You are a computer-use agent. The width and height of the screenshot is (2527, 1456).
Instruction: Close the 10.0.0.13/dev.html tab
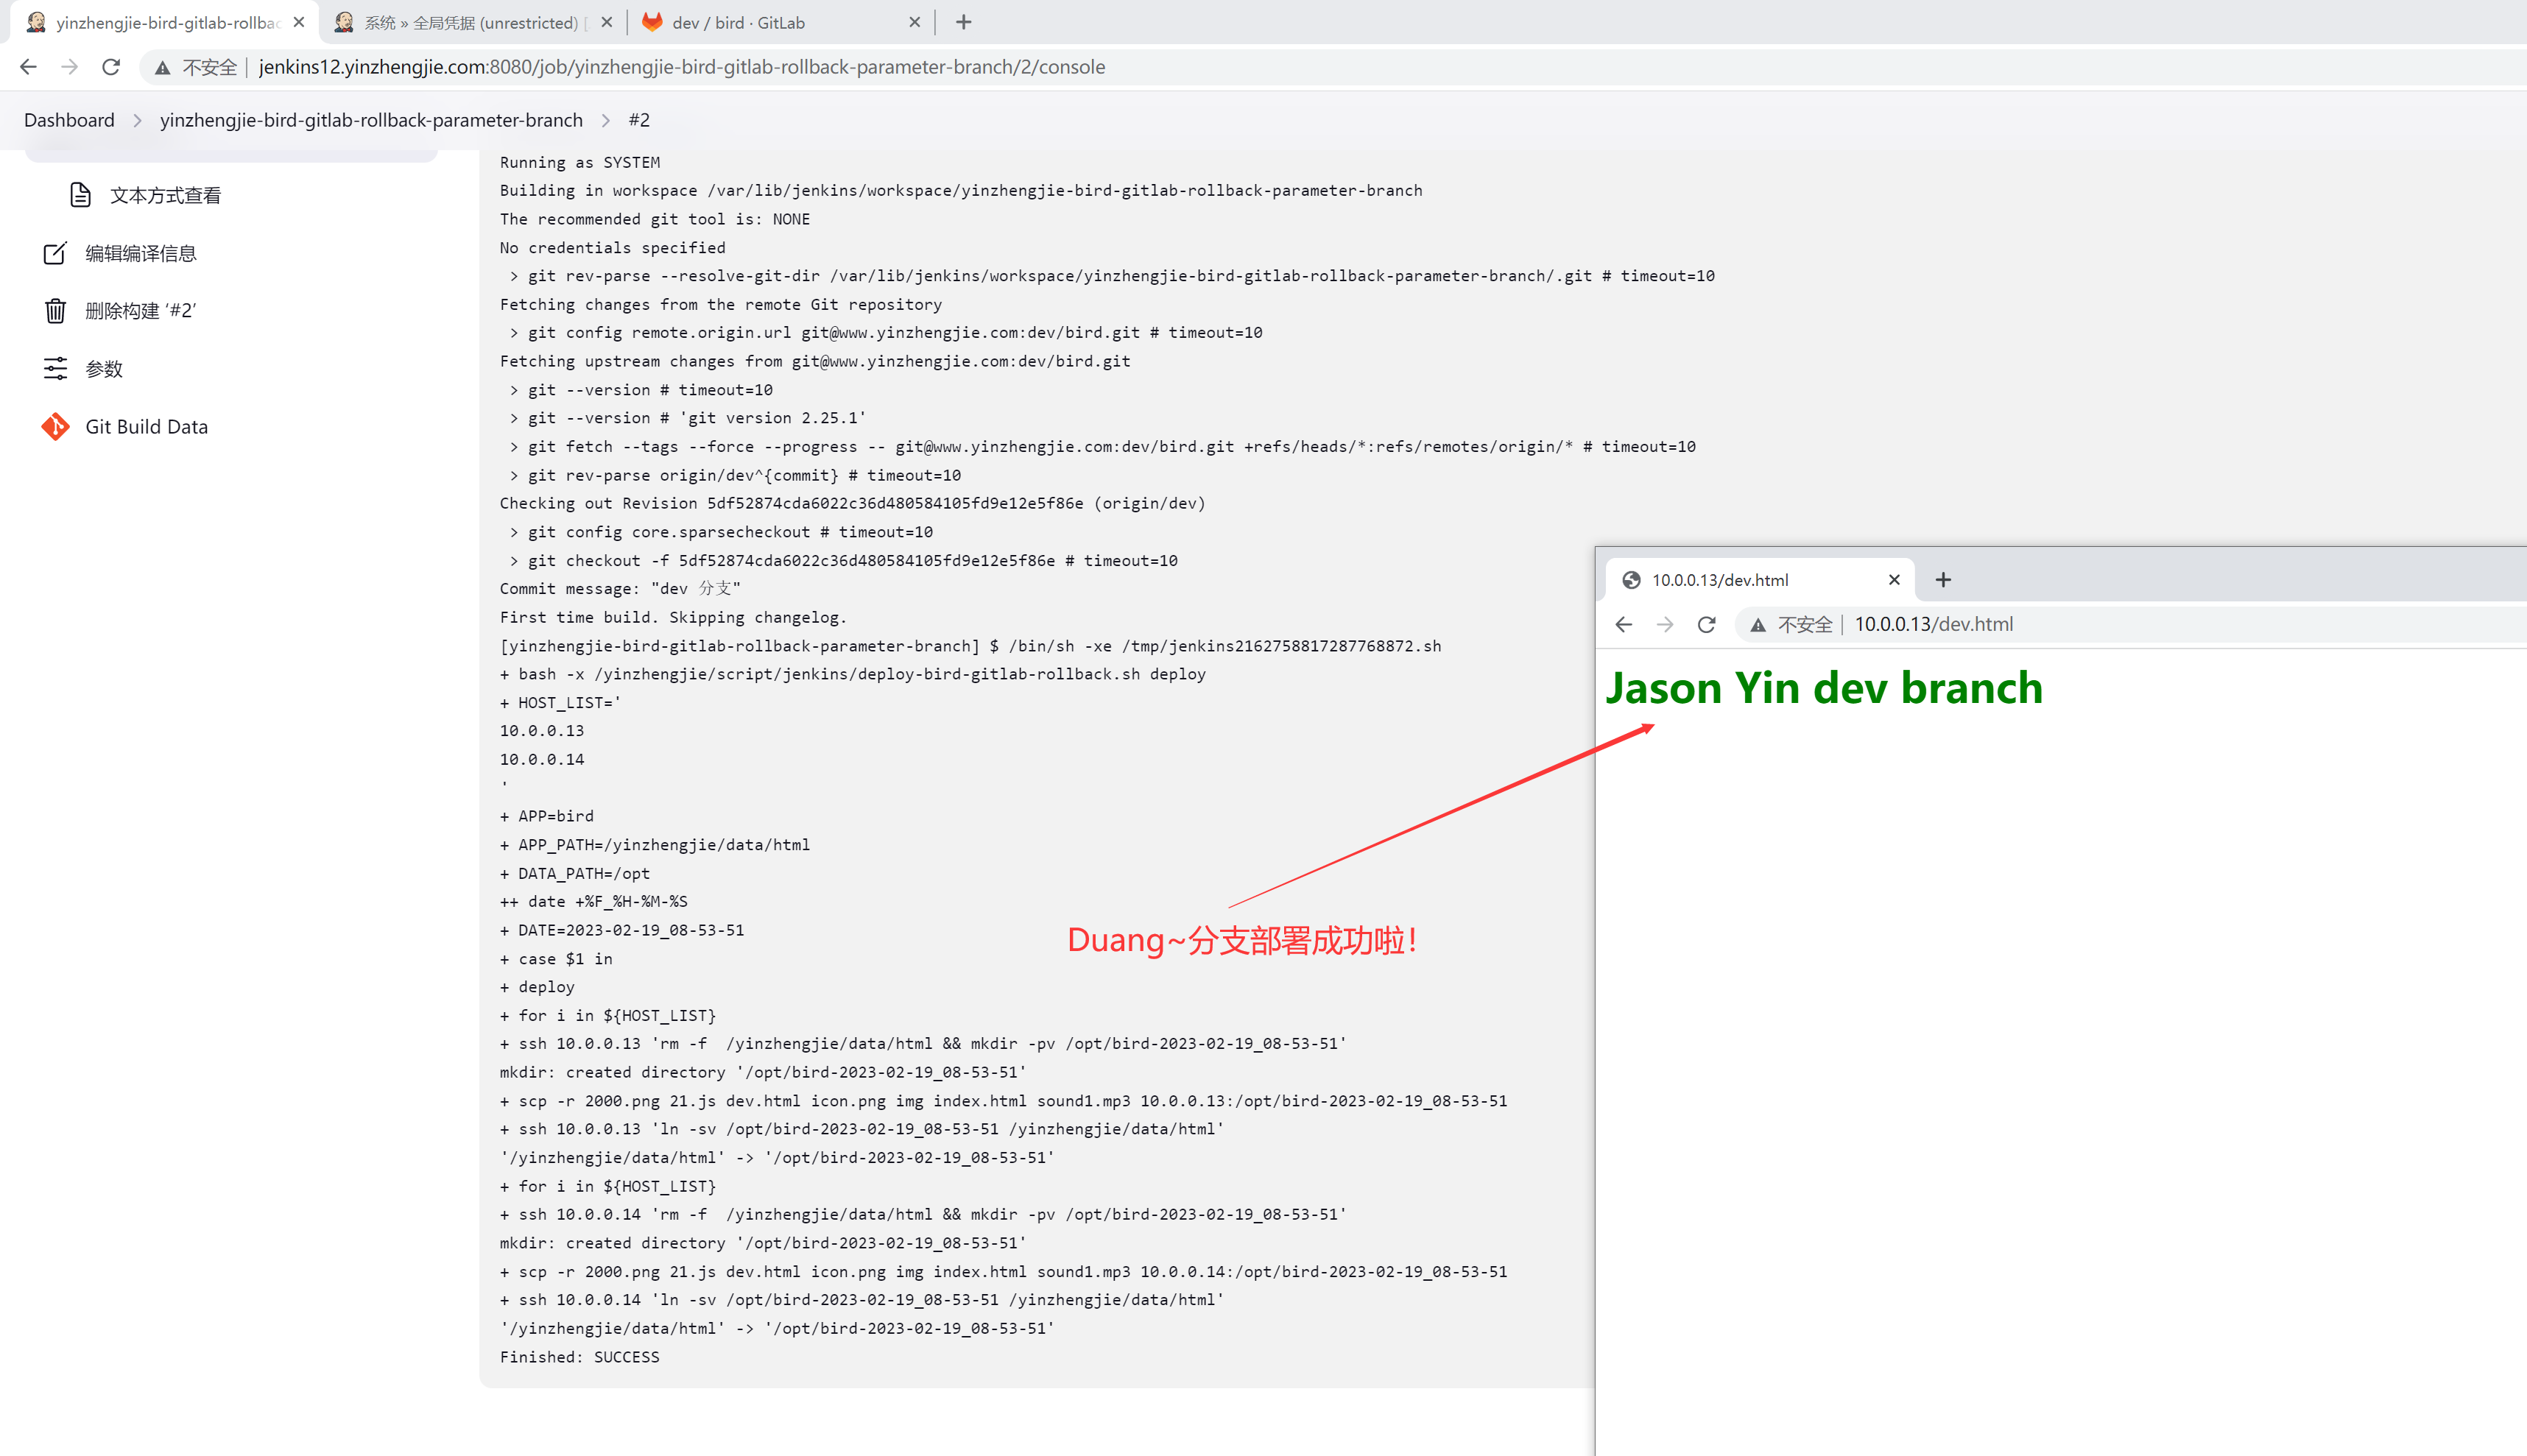[x=1894, y=580]
